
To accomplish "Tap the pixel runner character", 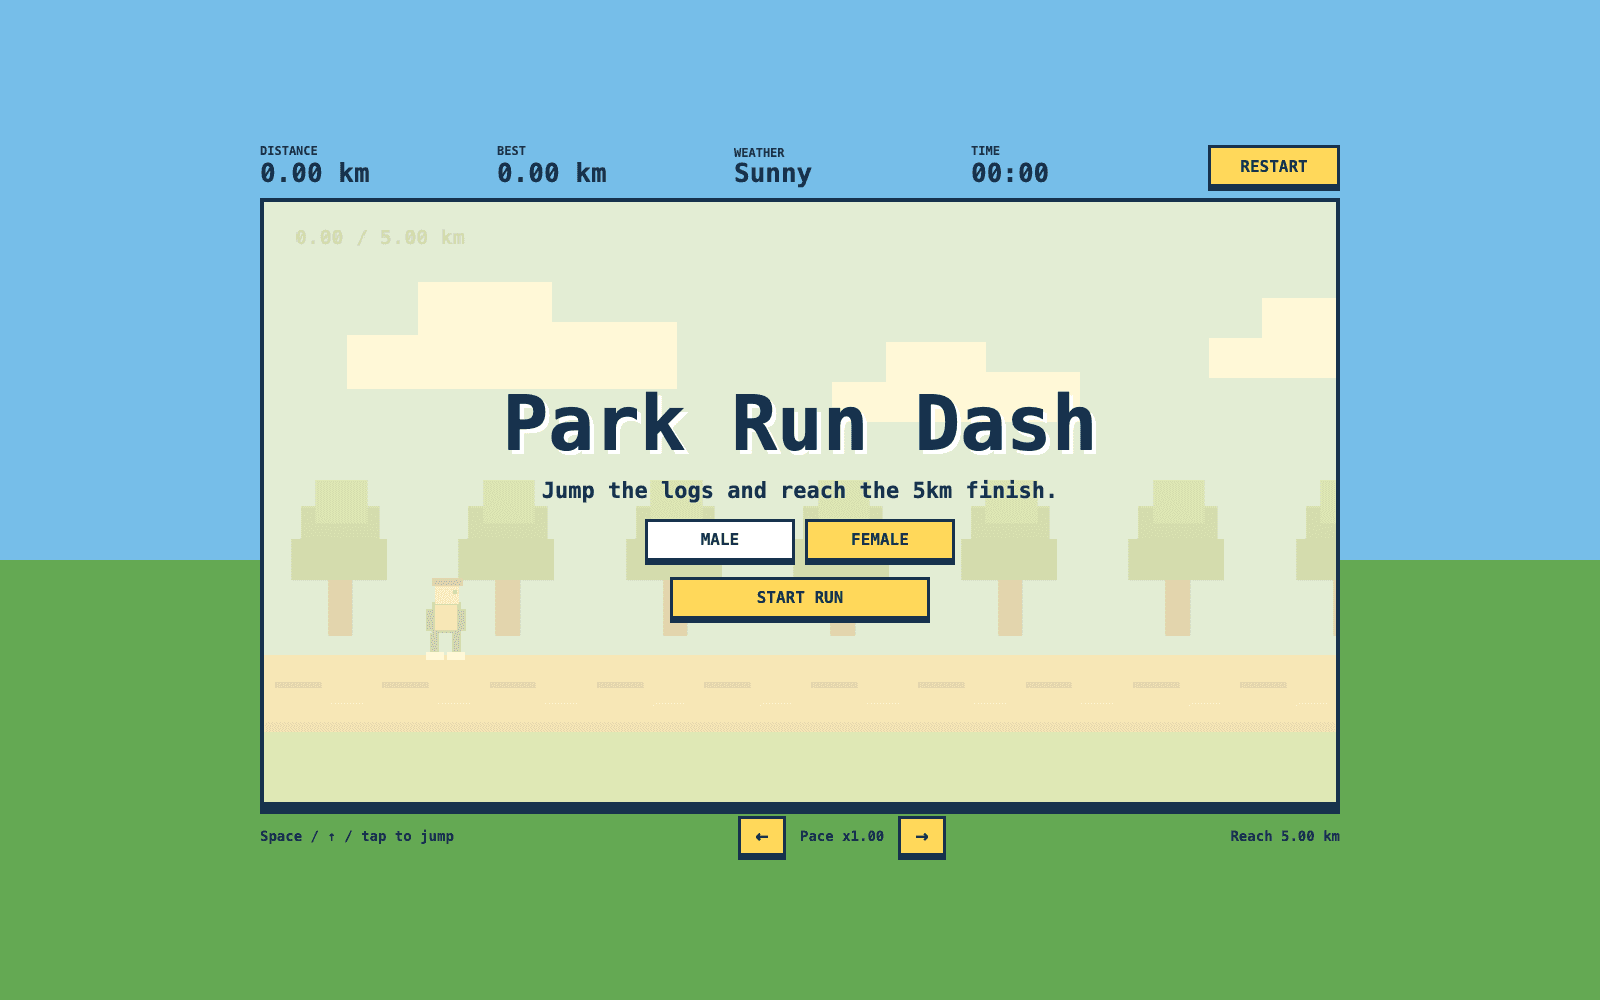I will click(x=446, y=619).
